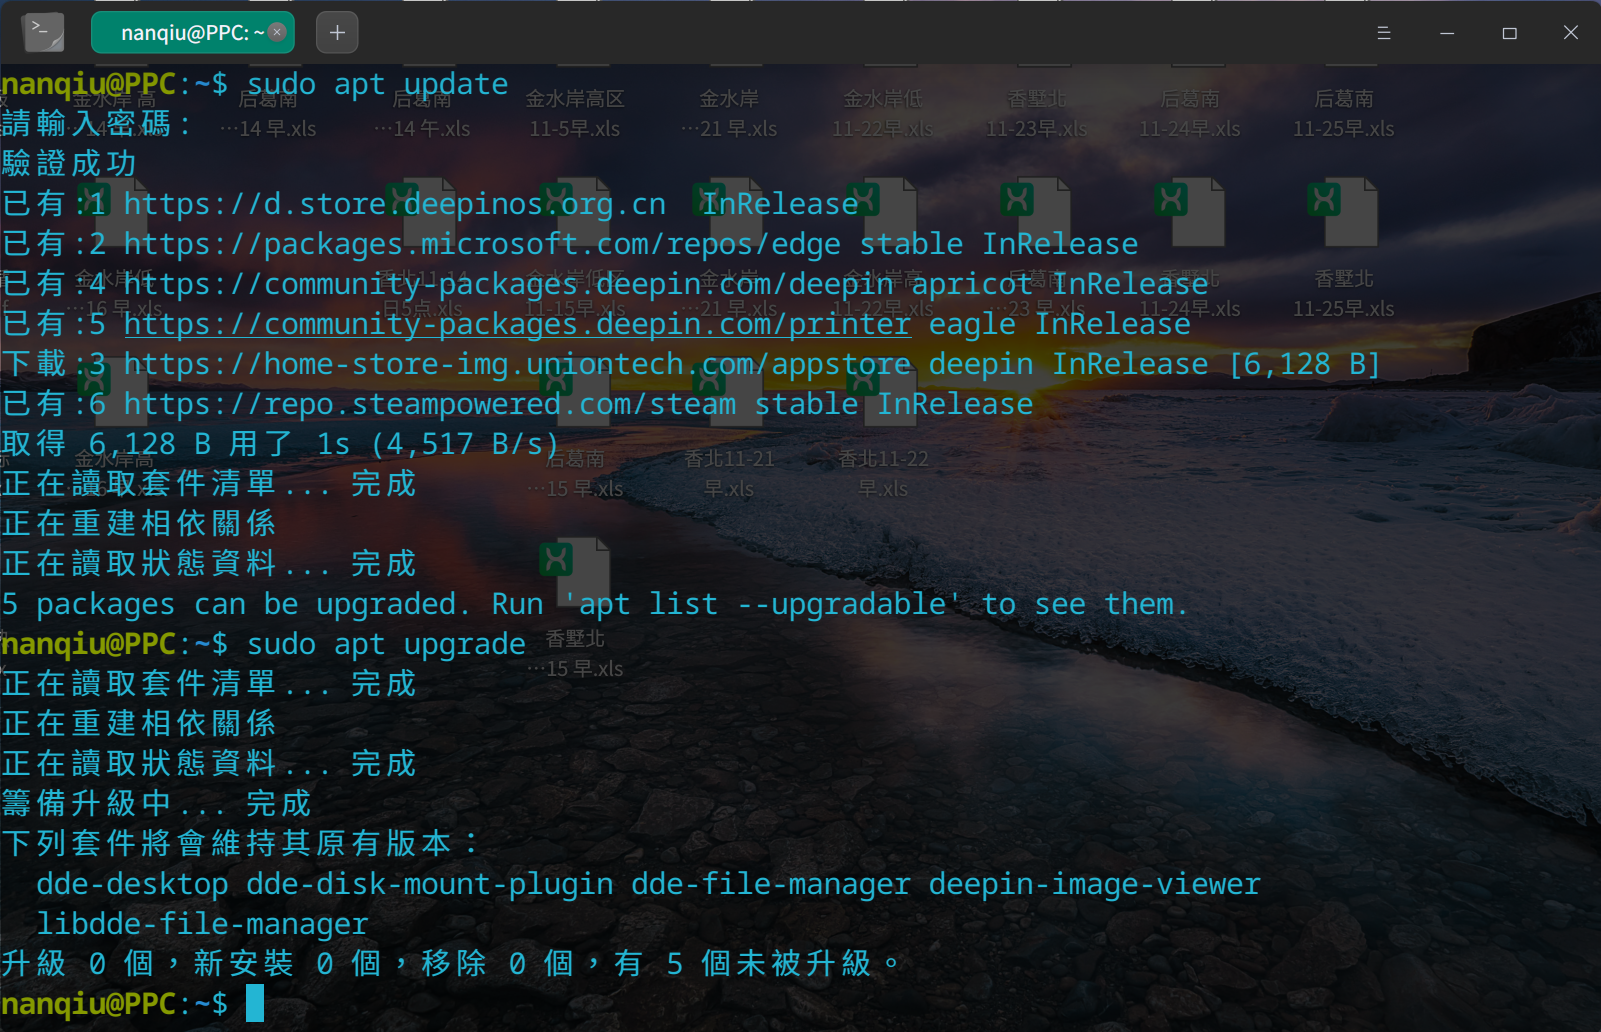Click the '驗證成功' line
The height and width of the screenshot is (1032, 1601).
click(x=69, y=164)
